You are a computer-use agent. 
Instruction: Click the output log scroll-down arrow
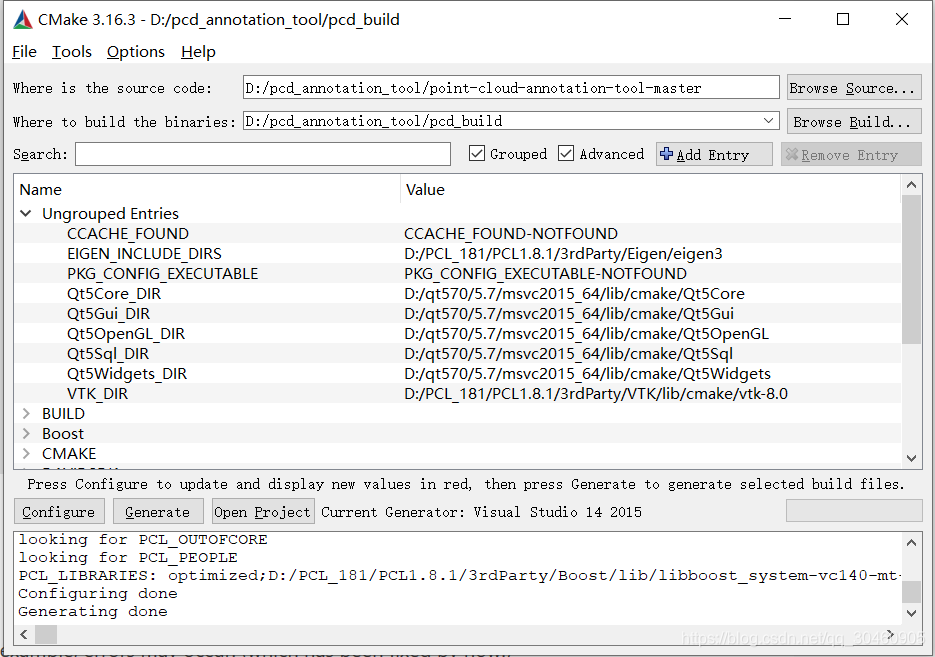click(x=911, y=613)
